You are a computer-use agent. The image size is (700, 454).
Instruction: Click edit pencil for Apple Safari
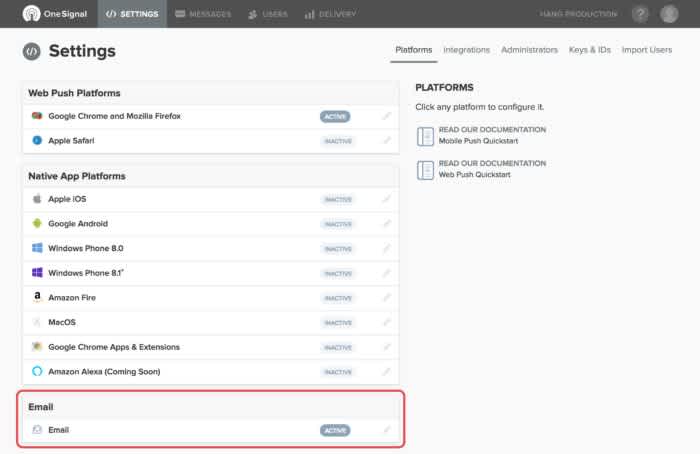387,141
